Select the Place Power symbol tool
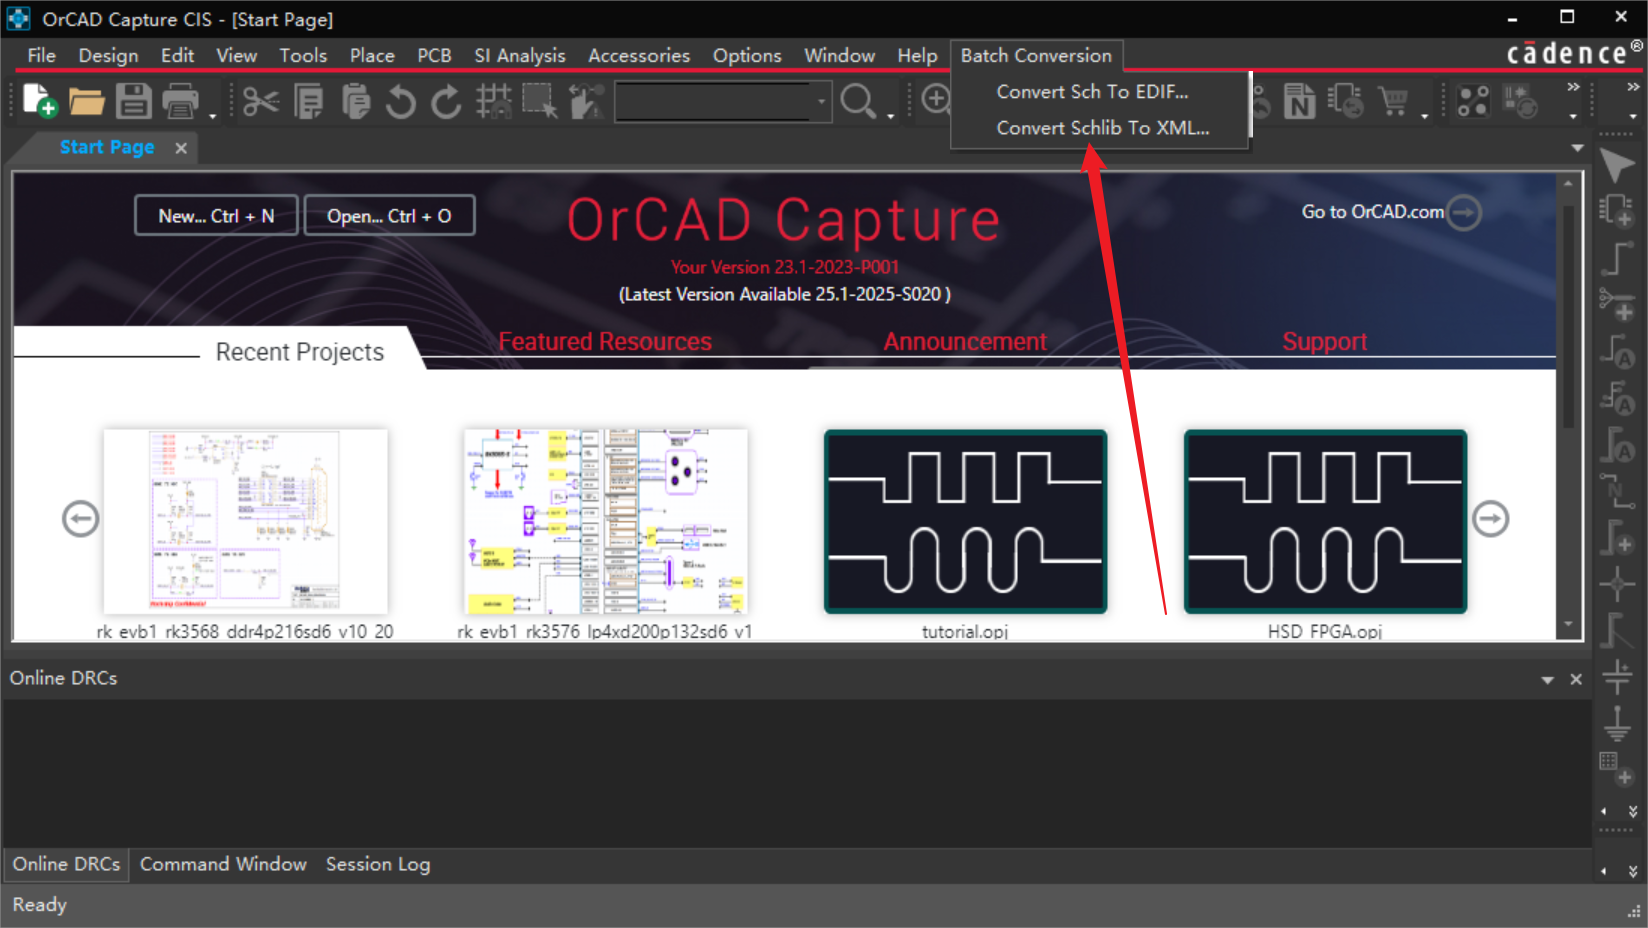Viewport: 1648px width, 928px height. coord(1617,676)
